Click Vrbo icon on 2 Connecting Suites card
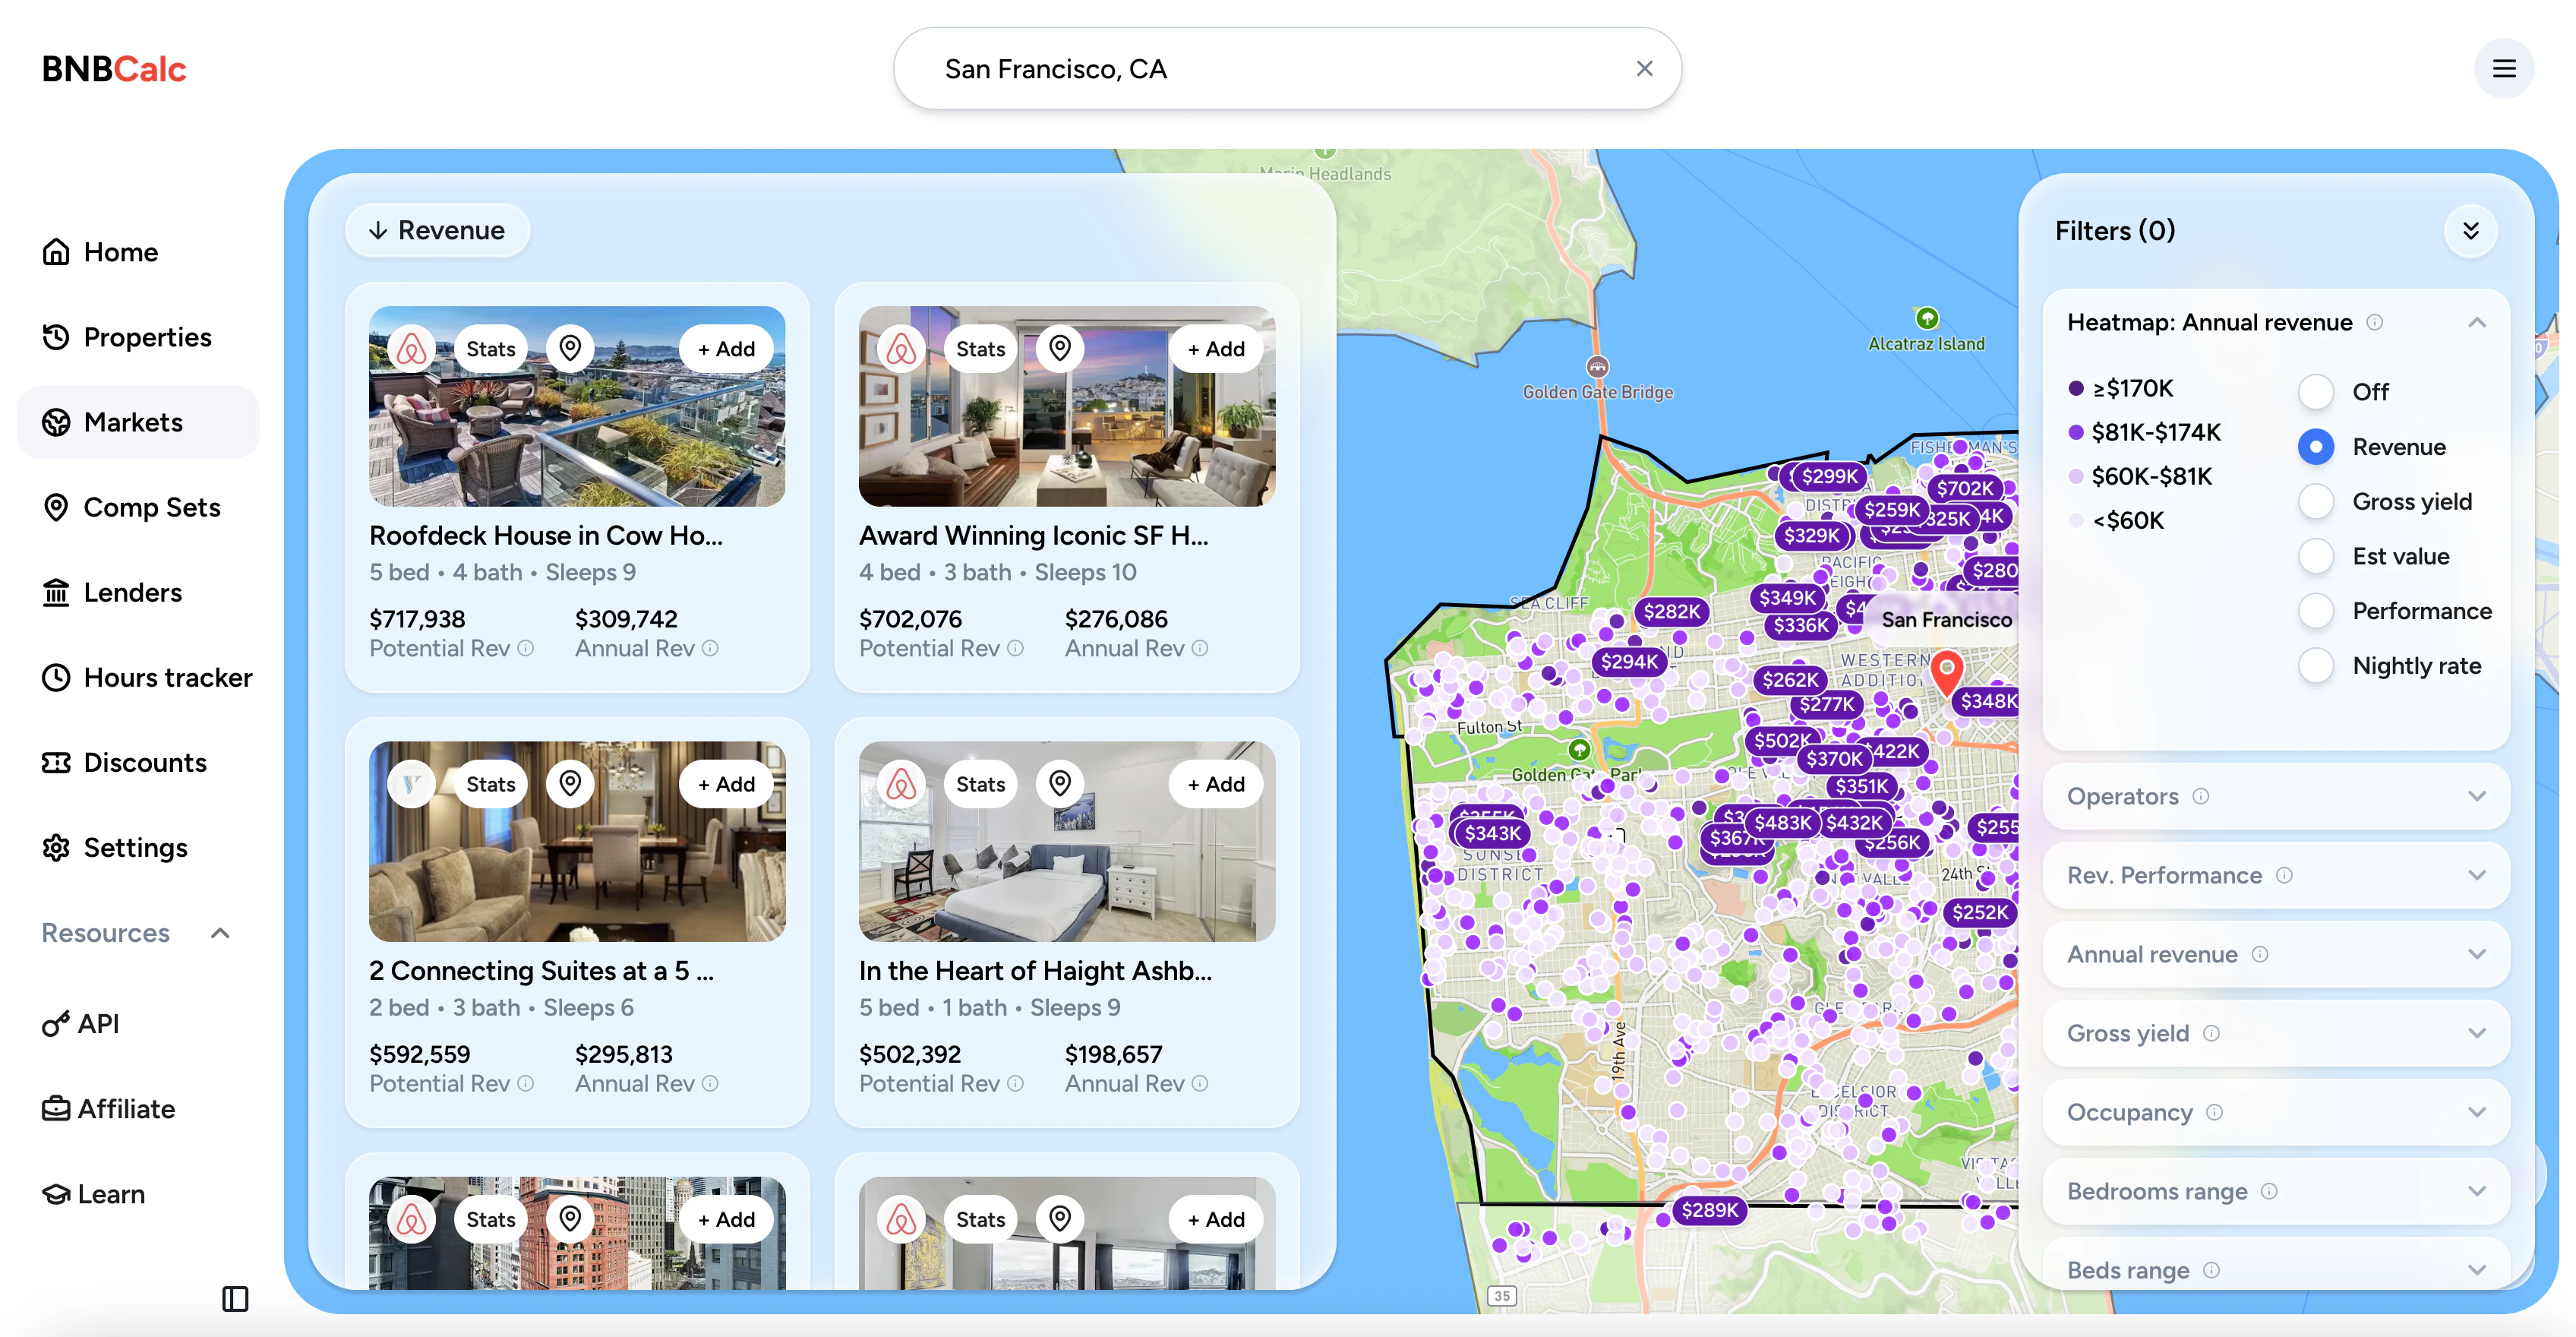Screen dimensions: 2576x1337 (411, 784)
